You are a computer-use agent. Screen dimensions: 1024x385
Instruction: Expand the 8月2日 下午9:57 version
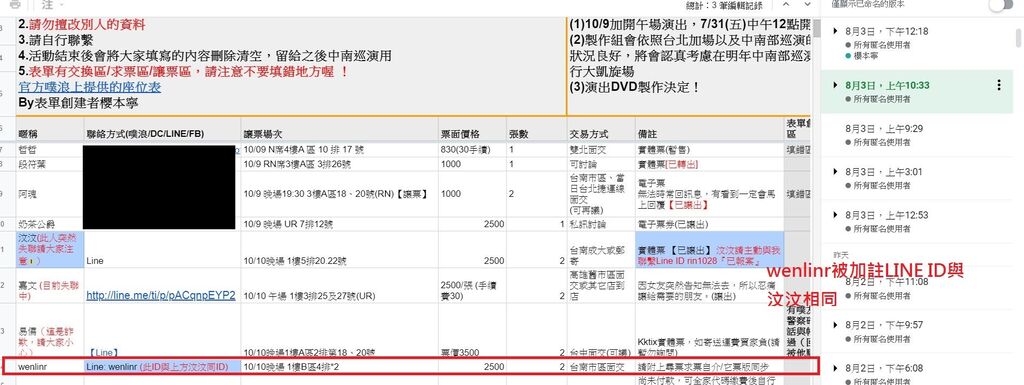pos(835,325)
